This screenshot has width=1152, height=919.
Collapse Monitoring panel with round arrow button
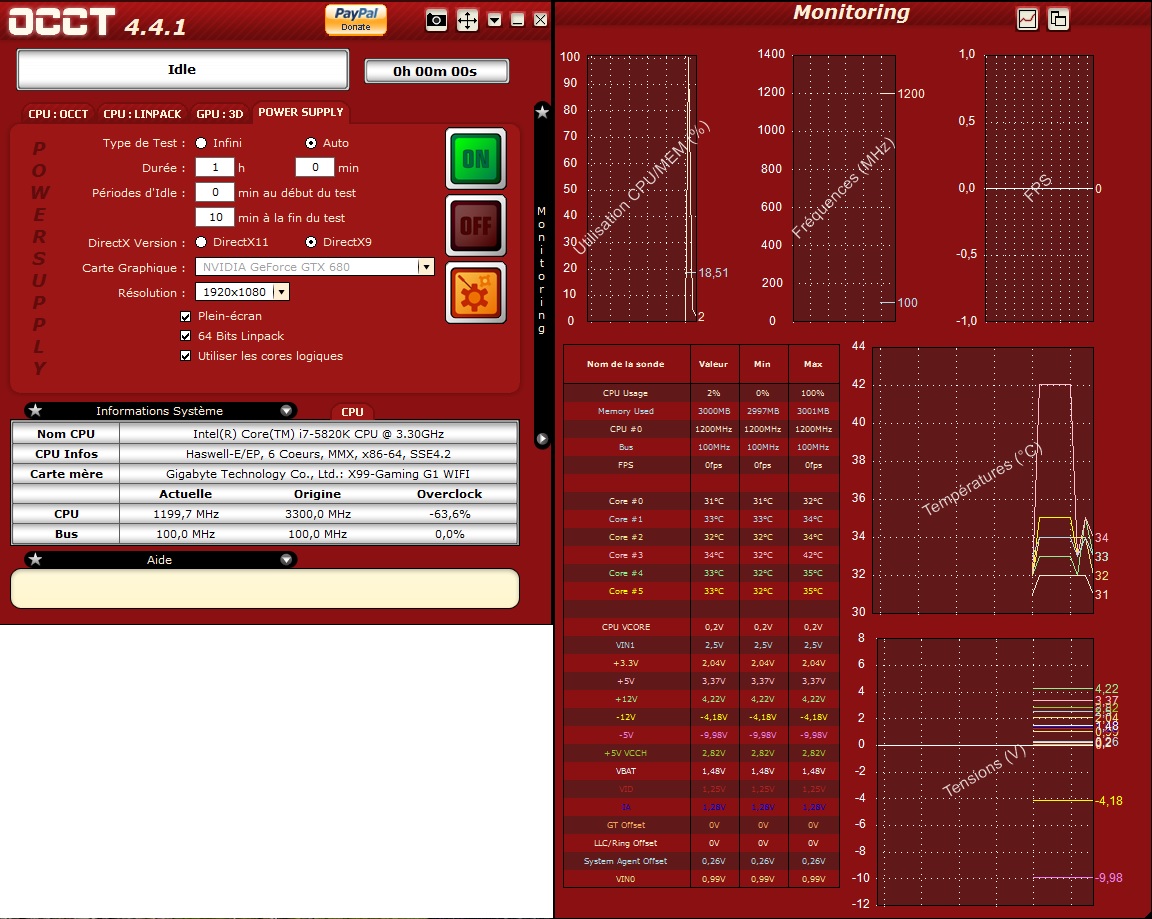click(x=542, y=439)
